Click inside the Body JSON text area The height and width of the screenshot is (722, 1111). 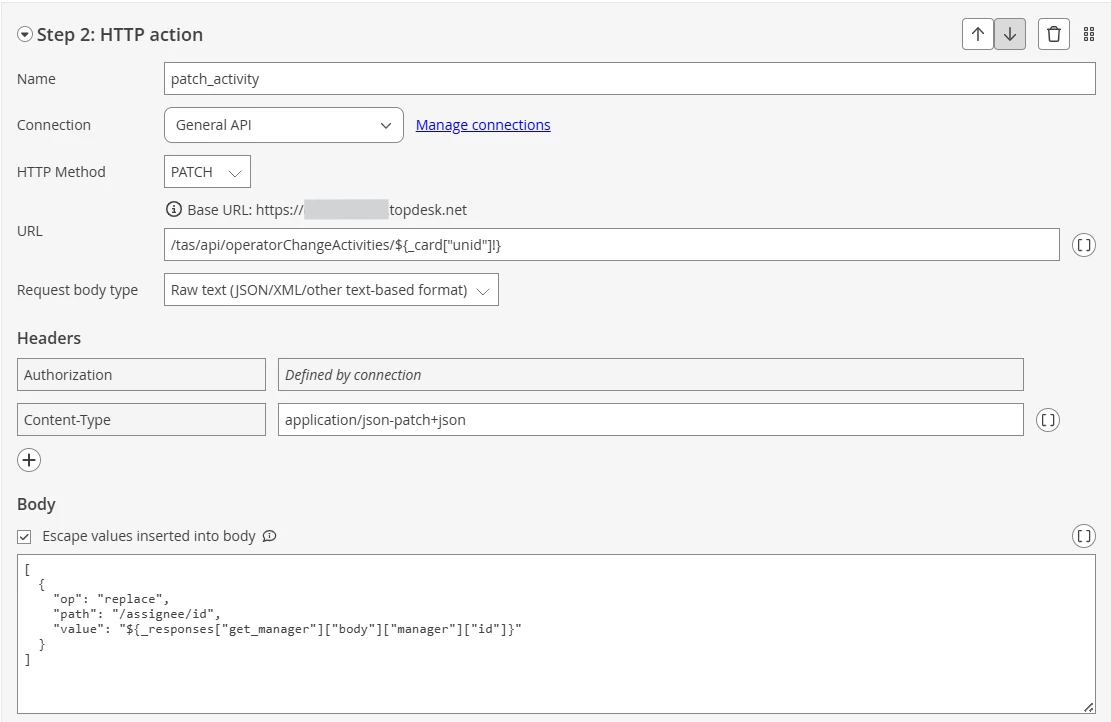[x=556, y=634]
